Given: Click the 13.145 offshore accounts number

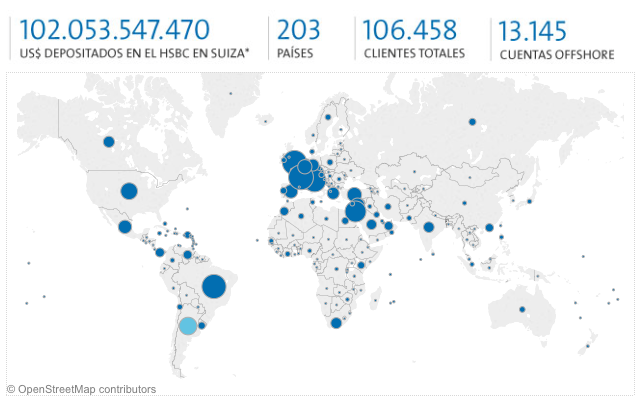Looking at the screenshot, I should (532, 31).
